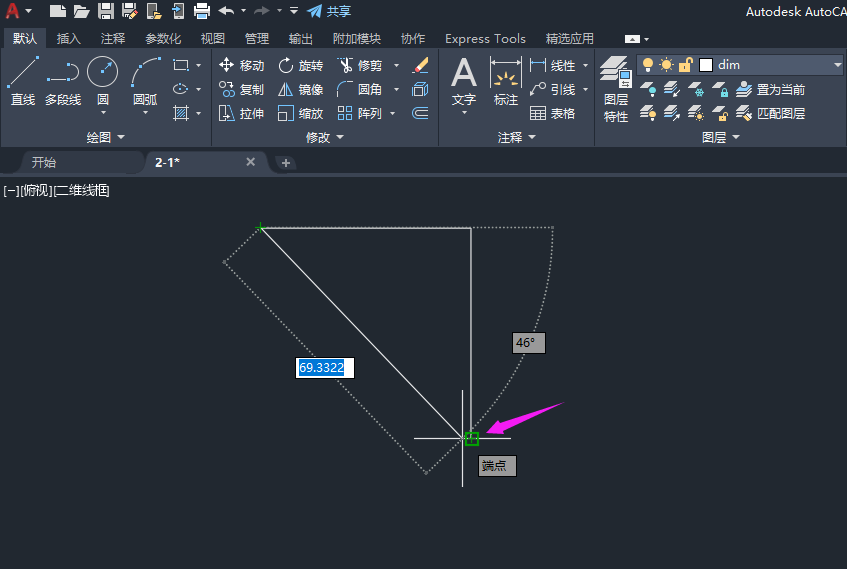Click the Plot printer icon in quick access toolbar
This screenshot has height=569, width=847.
click(x=201, y=11)
